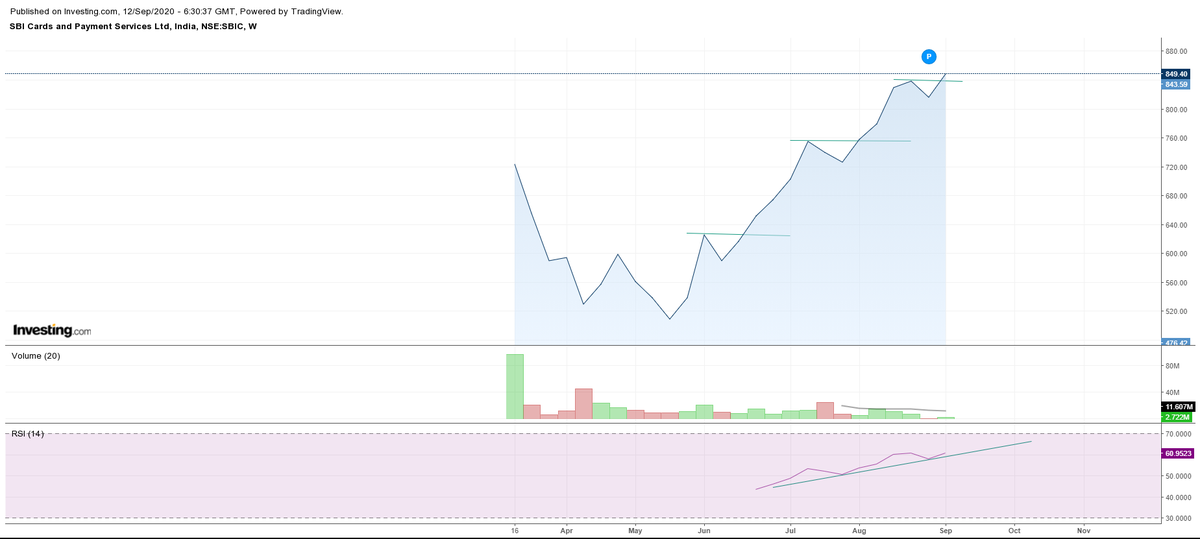The width and height of the screenshot is (1200, 539).
Task: Click the 70.0000 RSI axis label
Action: 1177,434
